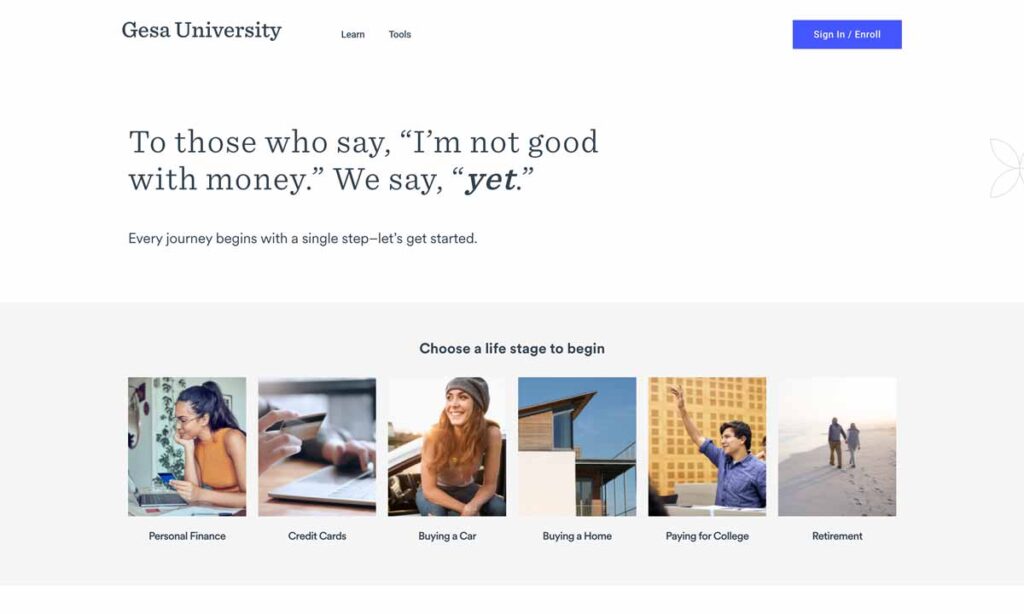Click the "I'm not good with money" headline

(363, 160)
